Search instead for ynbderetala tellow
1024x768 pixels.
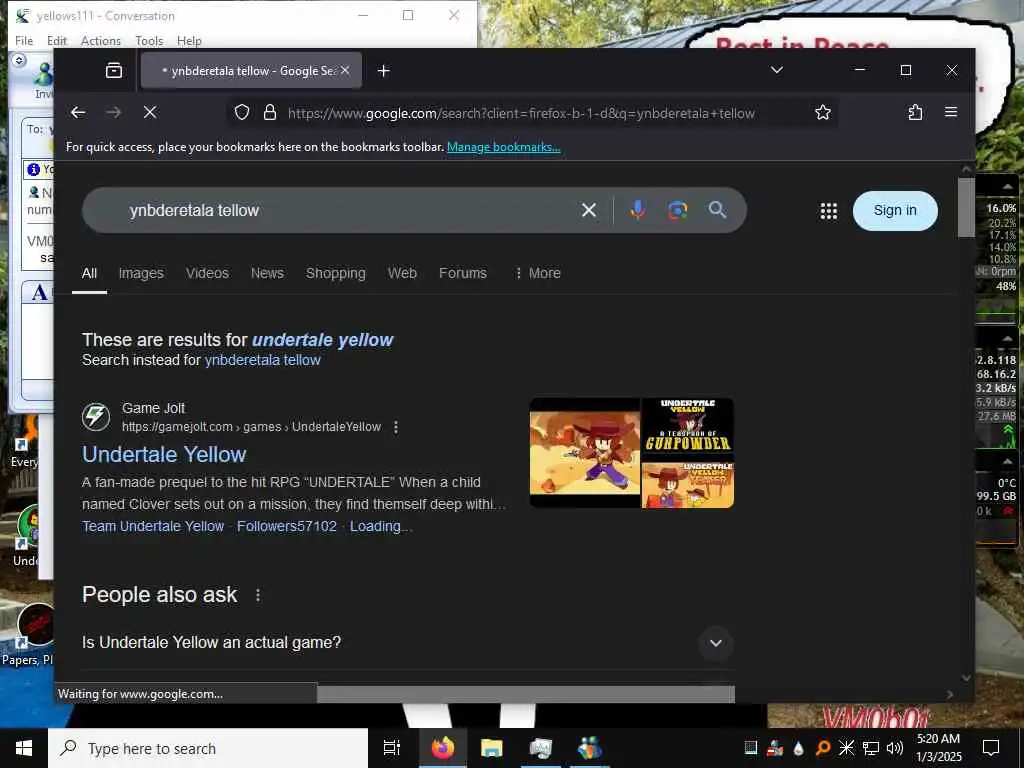click(x=263, y=360)
